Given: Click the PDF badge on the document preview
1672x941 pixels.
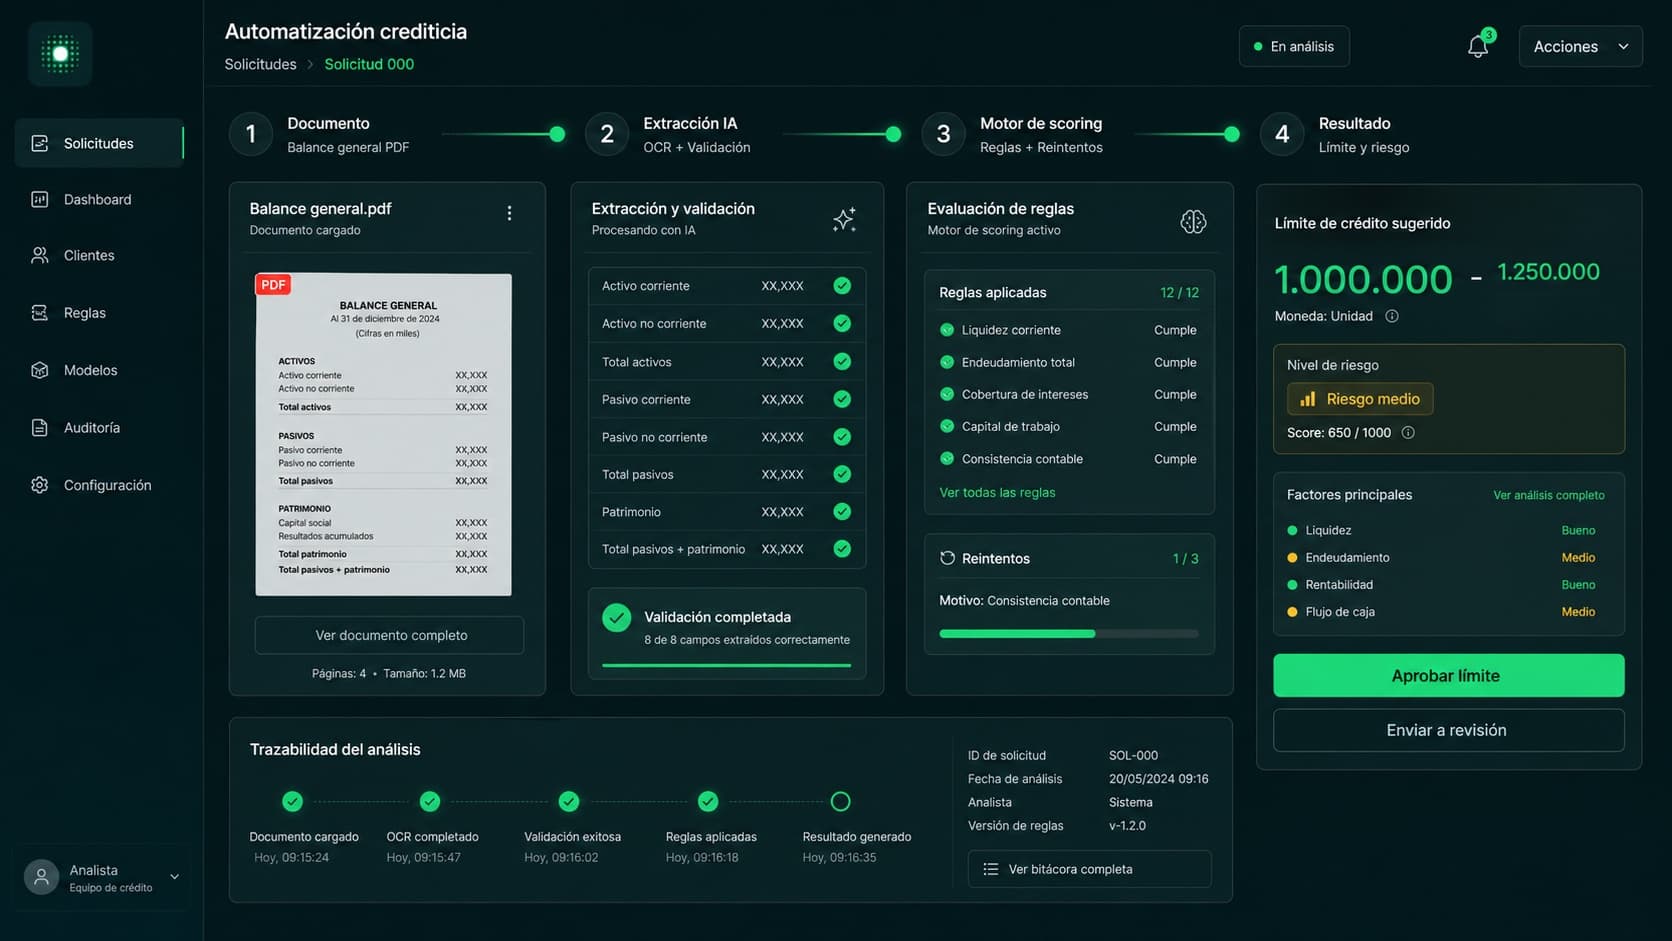Looking at the screenshot, I should [273, 285].
